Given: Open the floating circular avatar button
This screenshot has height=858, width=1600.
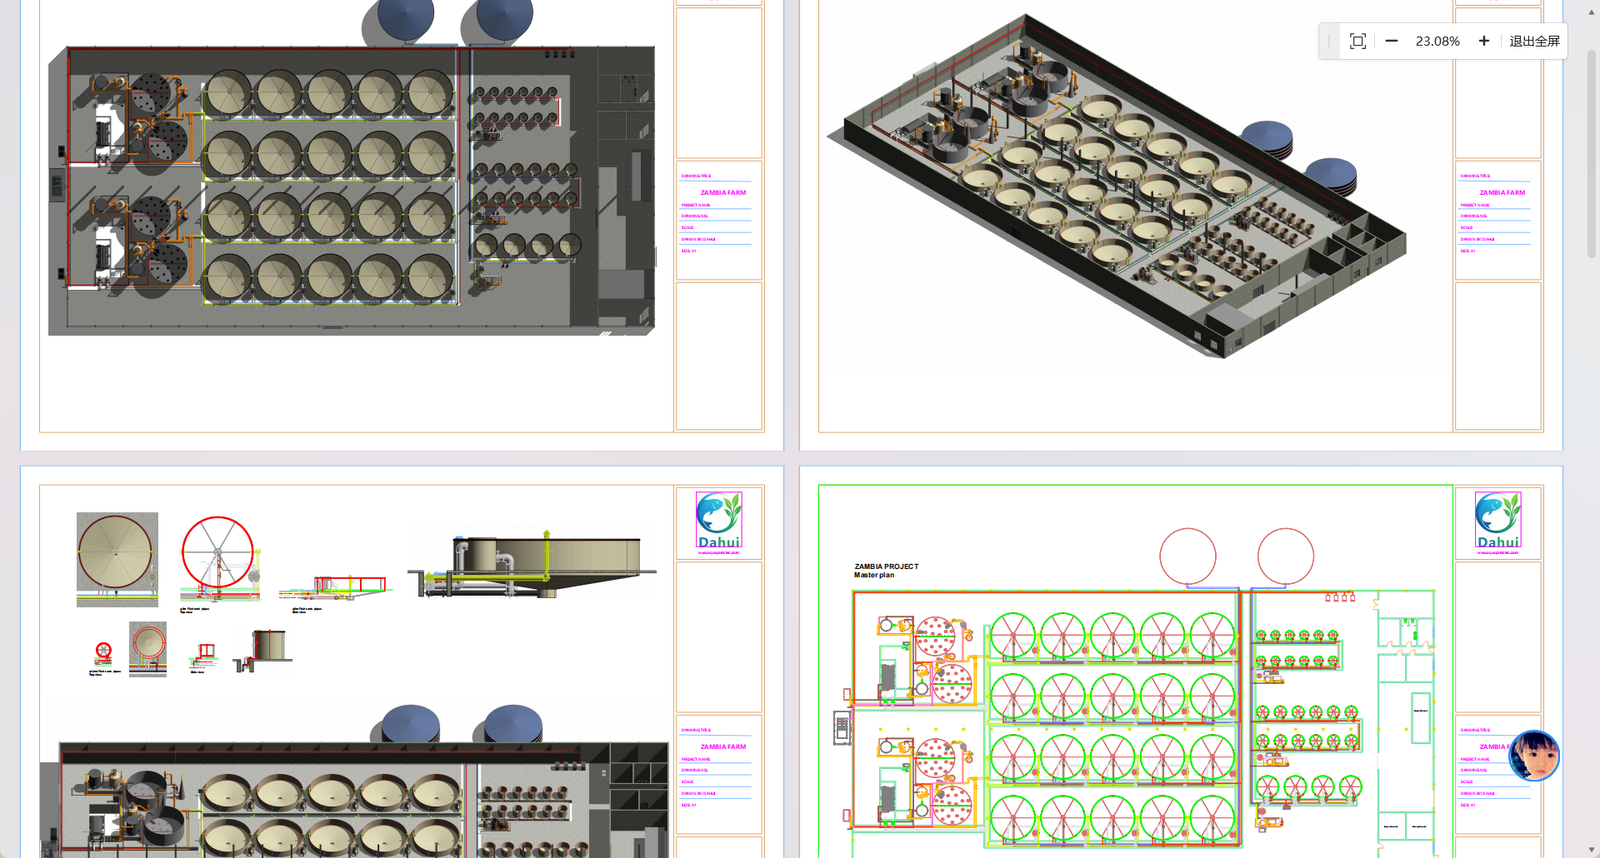Looking at the screenshot, I should (x=1534, y=756).
